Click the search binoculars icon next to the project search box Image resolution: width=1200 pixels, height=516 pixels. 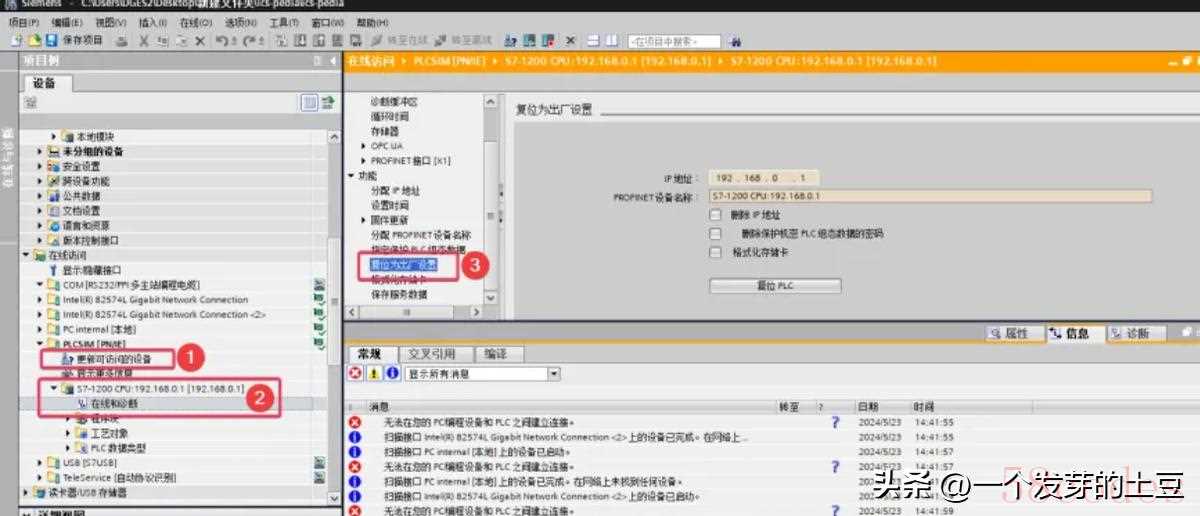coord(736,41)
